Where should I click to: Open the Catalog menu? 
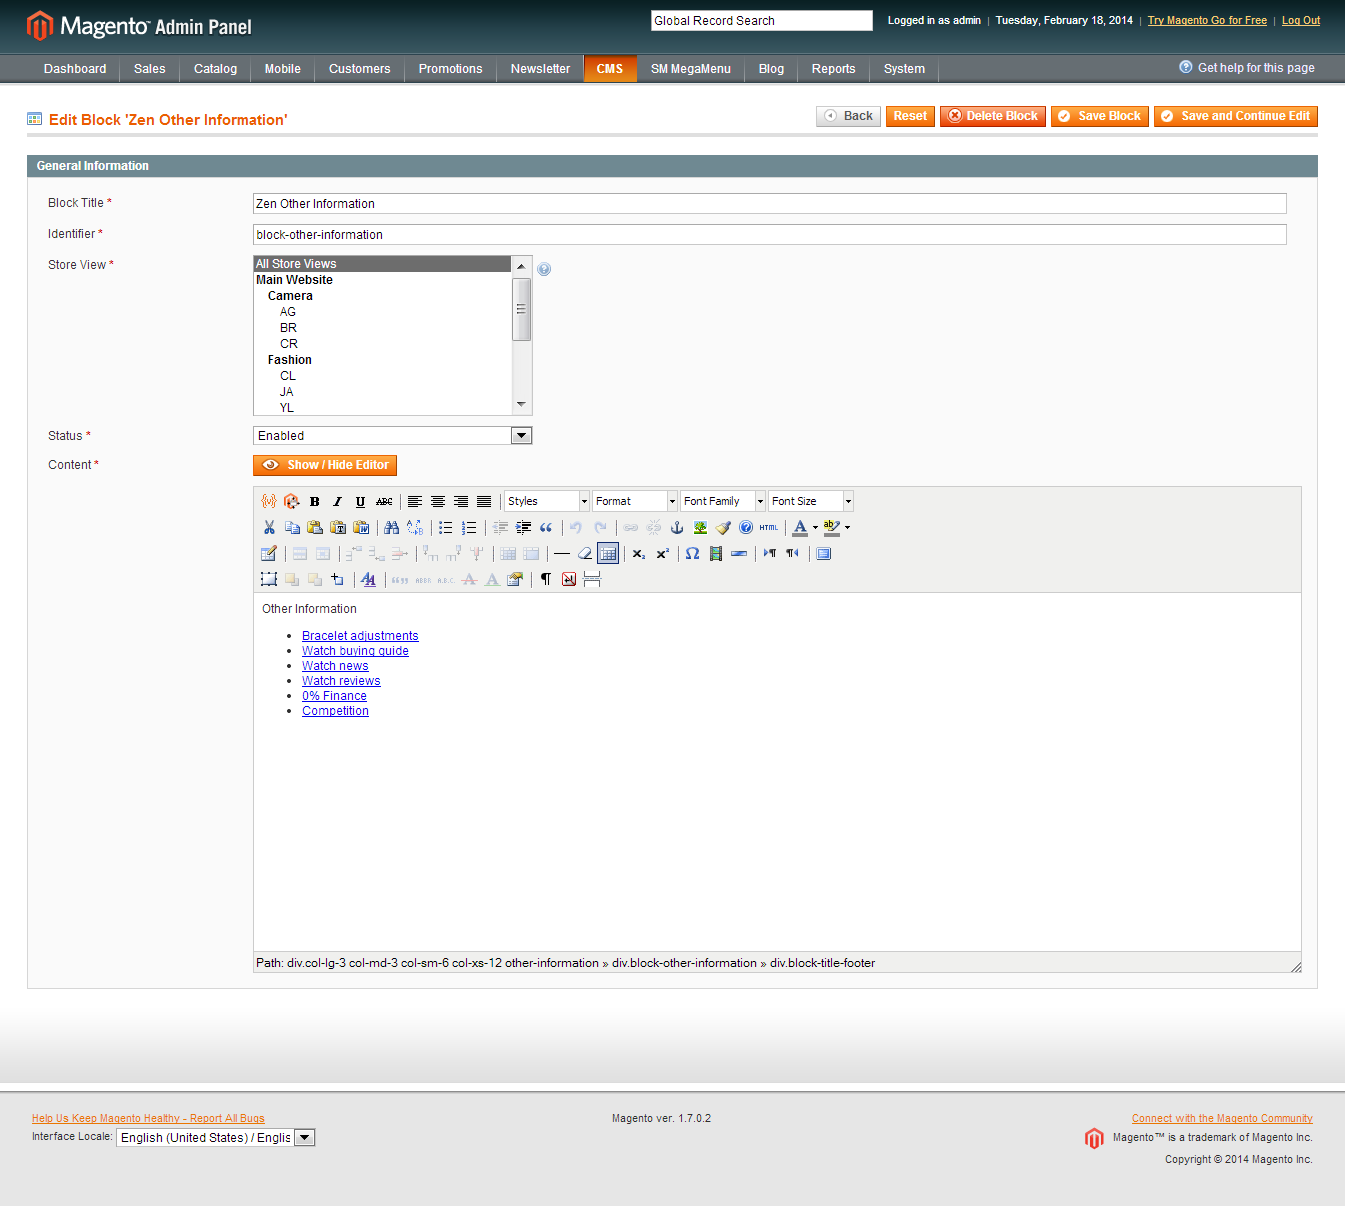coord(215,69)
